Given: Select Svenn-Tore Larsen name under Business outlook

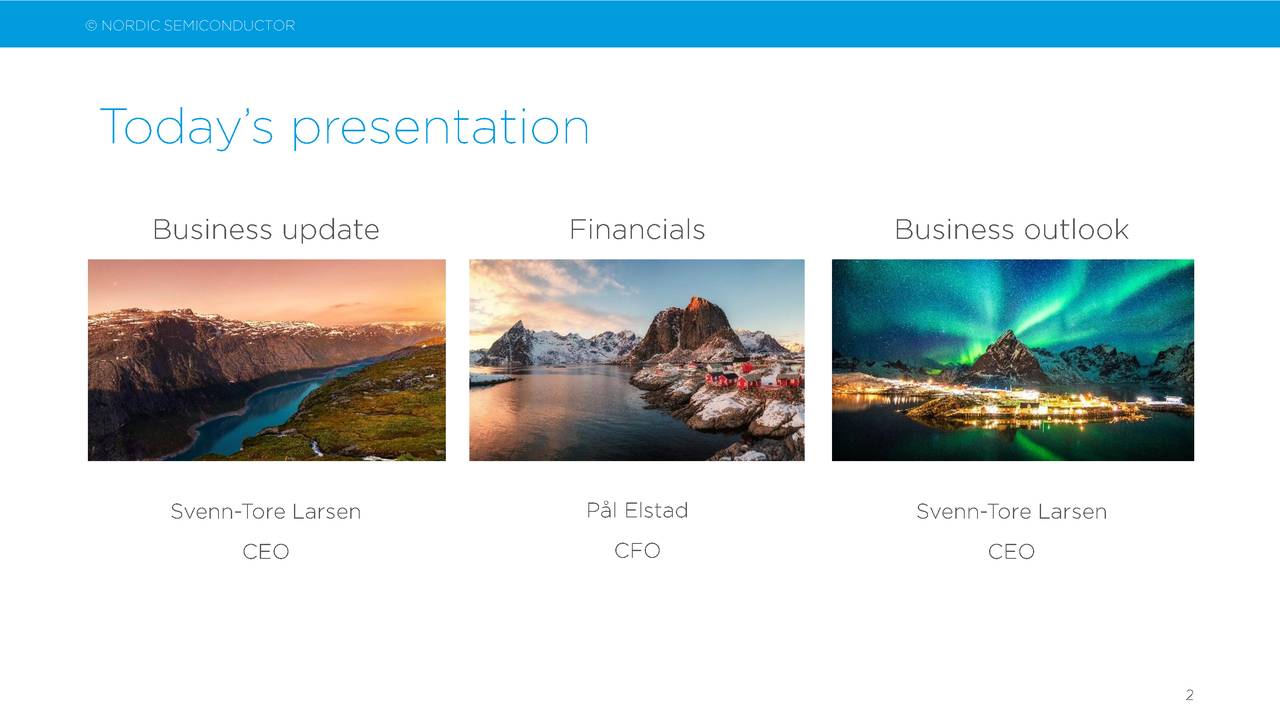Looking at the screenshot, I should pos(1011,512).
